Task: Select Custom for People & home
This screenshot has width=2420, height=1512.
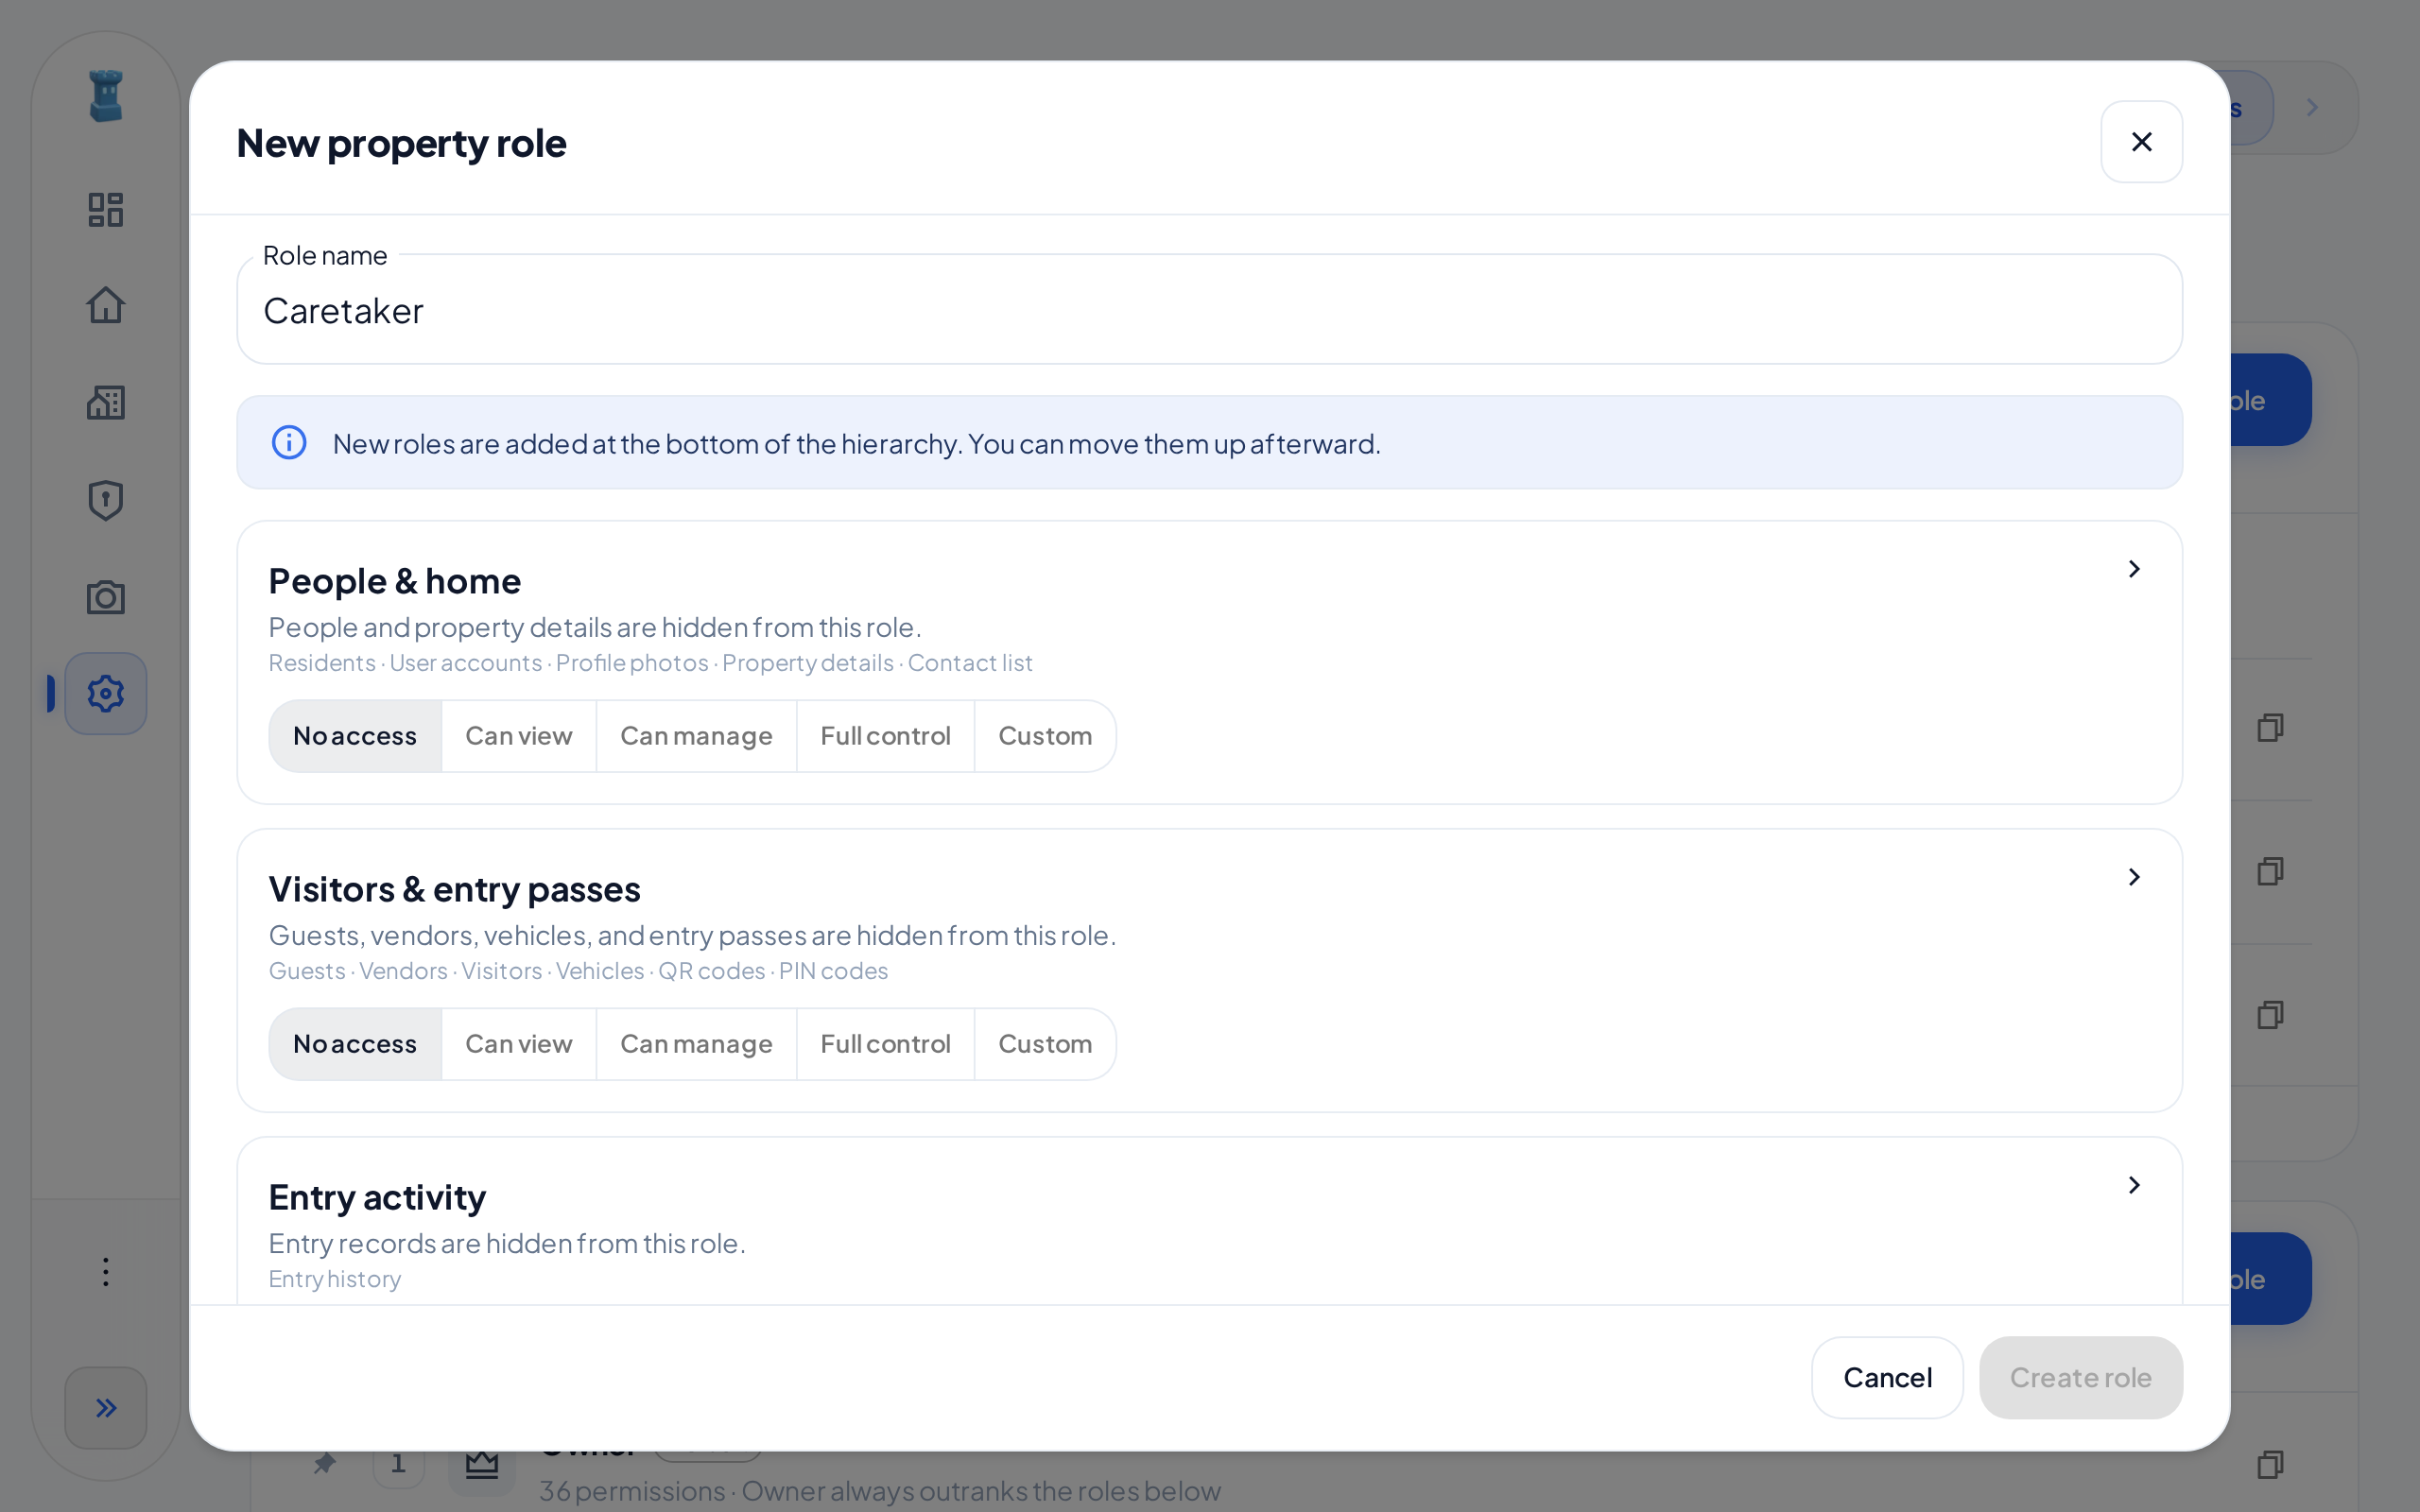Action: (1045, 736)
